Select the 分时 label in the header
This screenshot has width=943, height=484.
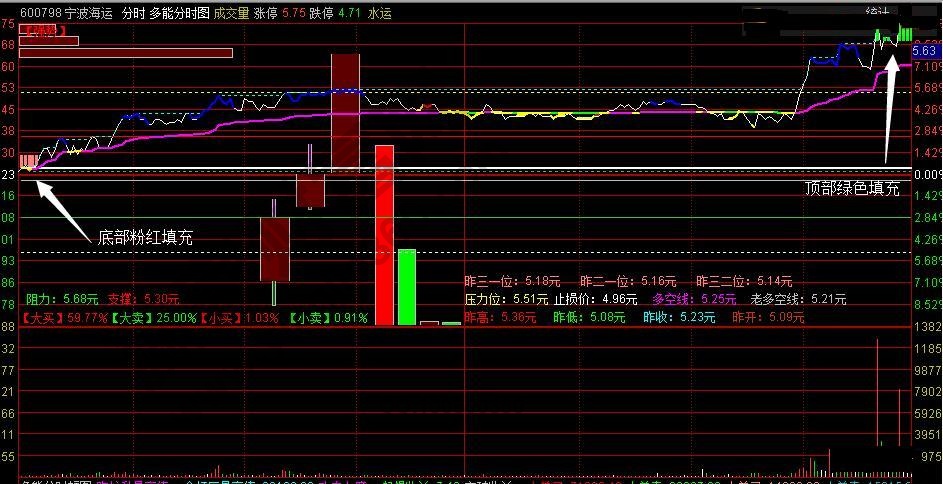coord(132,14)
